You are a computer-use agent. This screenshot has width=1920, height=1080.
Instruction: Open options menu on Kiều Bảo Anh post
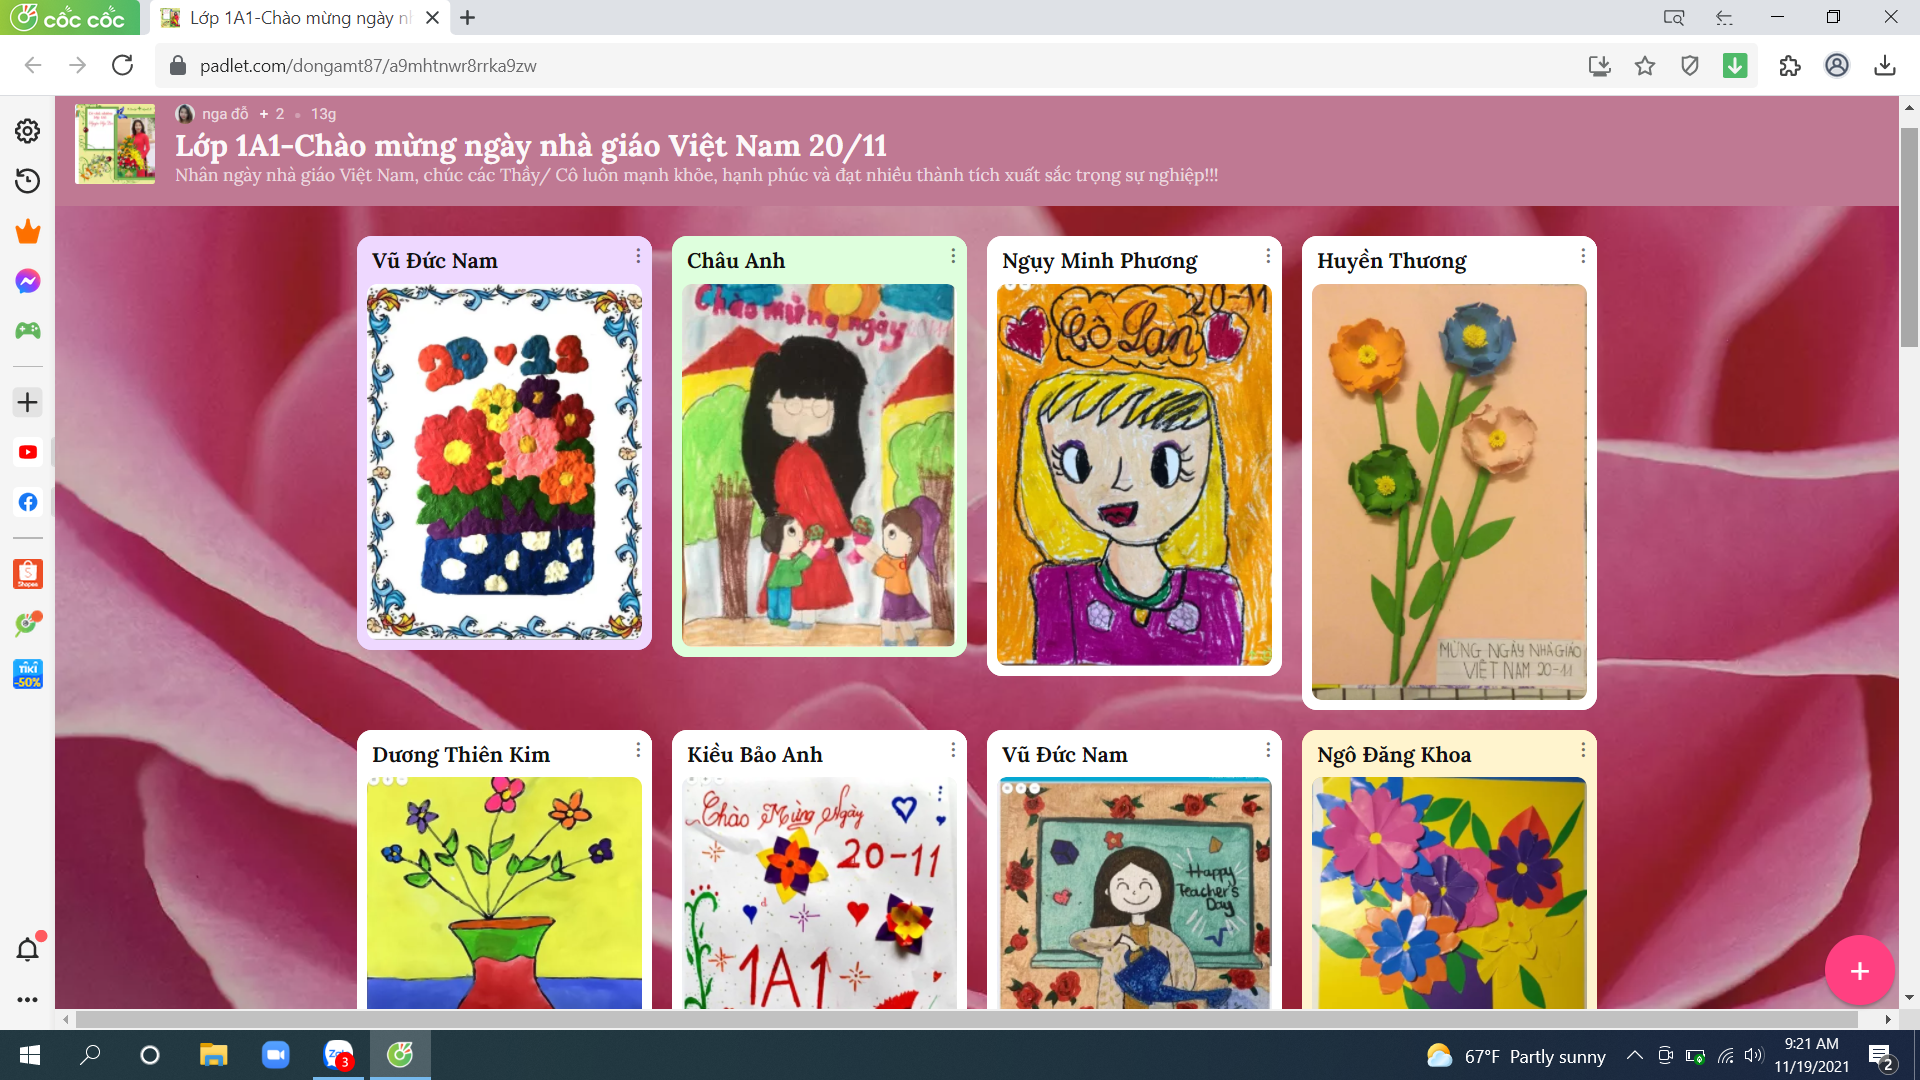(953, 750)
